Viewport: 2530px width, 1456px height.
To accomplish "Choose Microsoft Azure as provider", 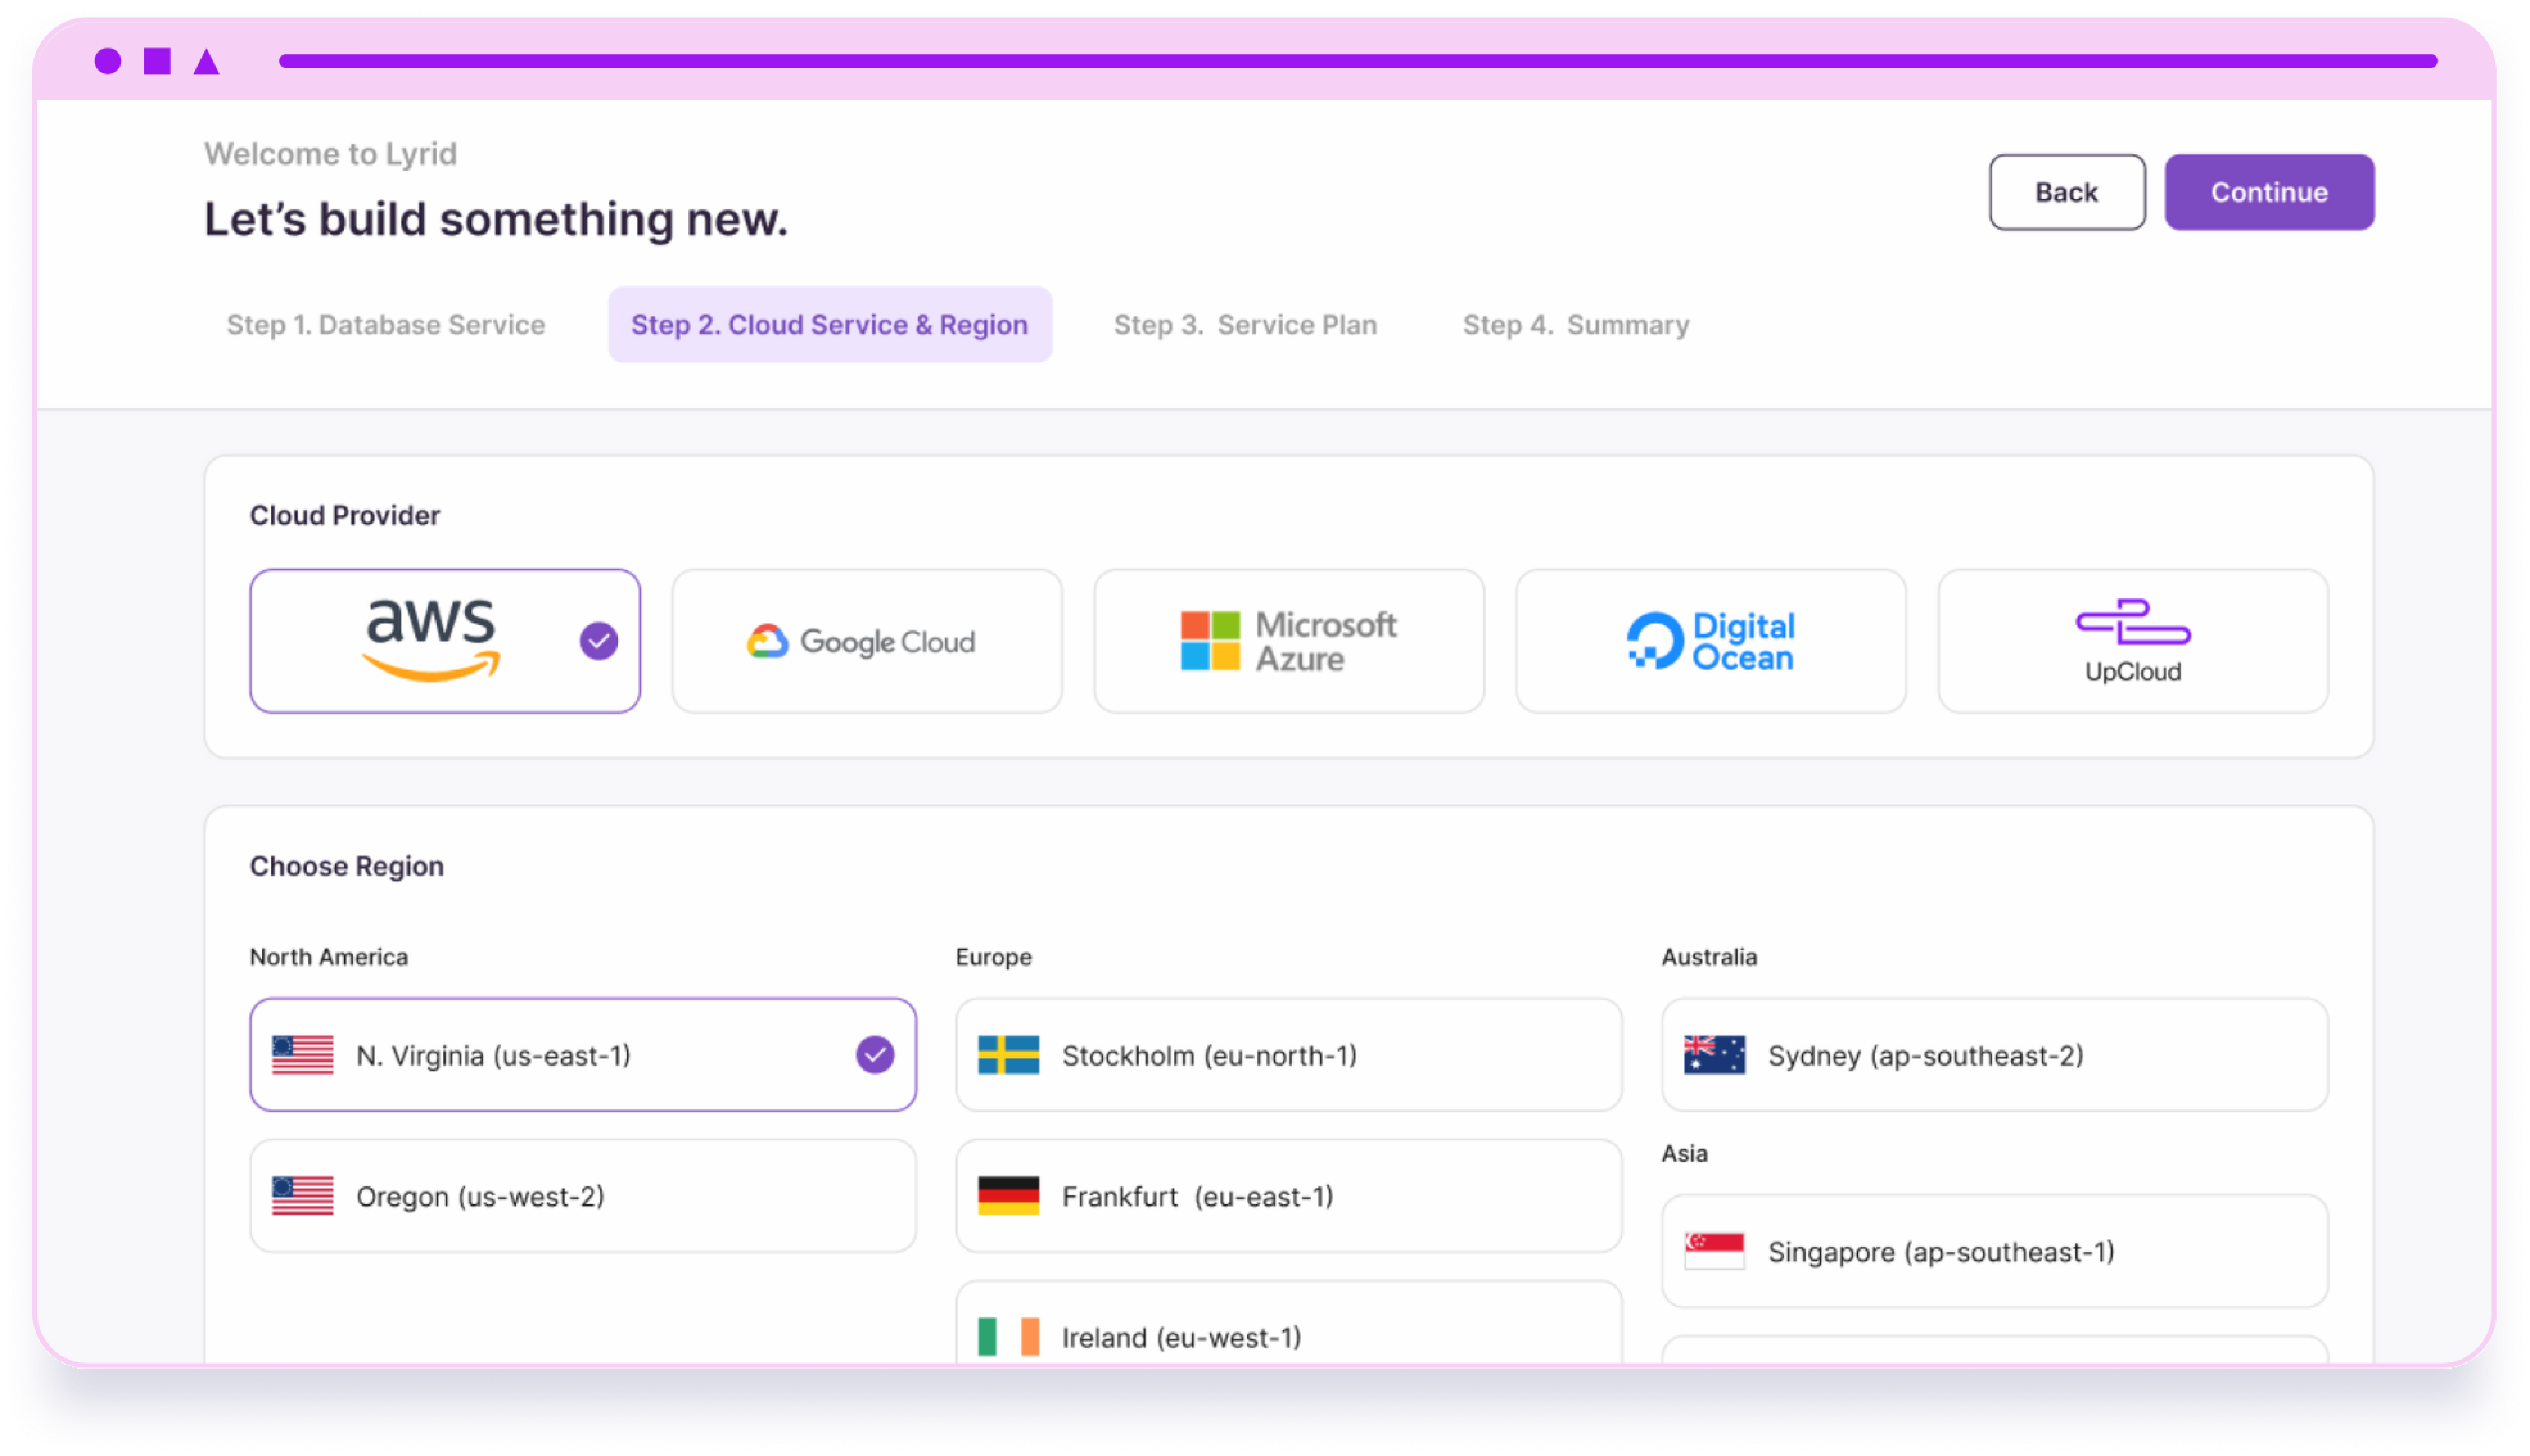I will (1289, 641).
